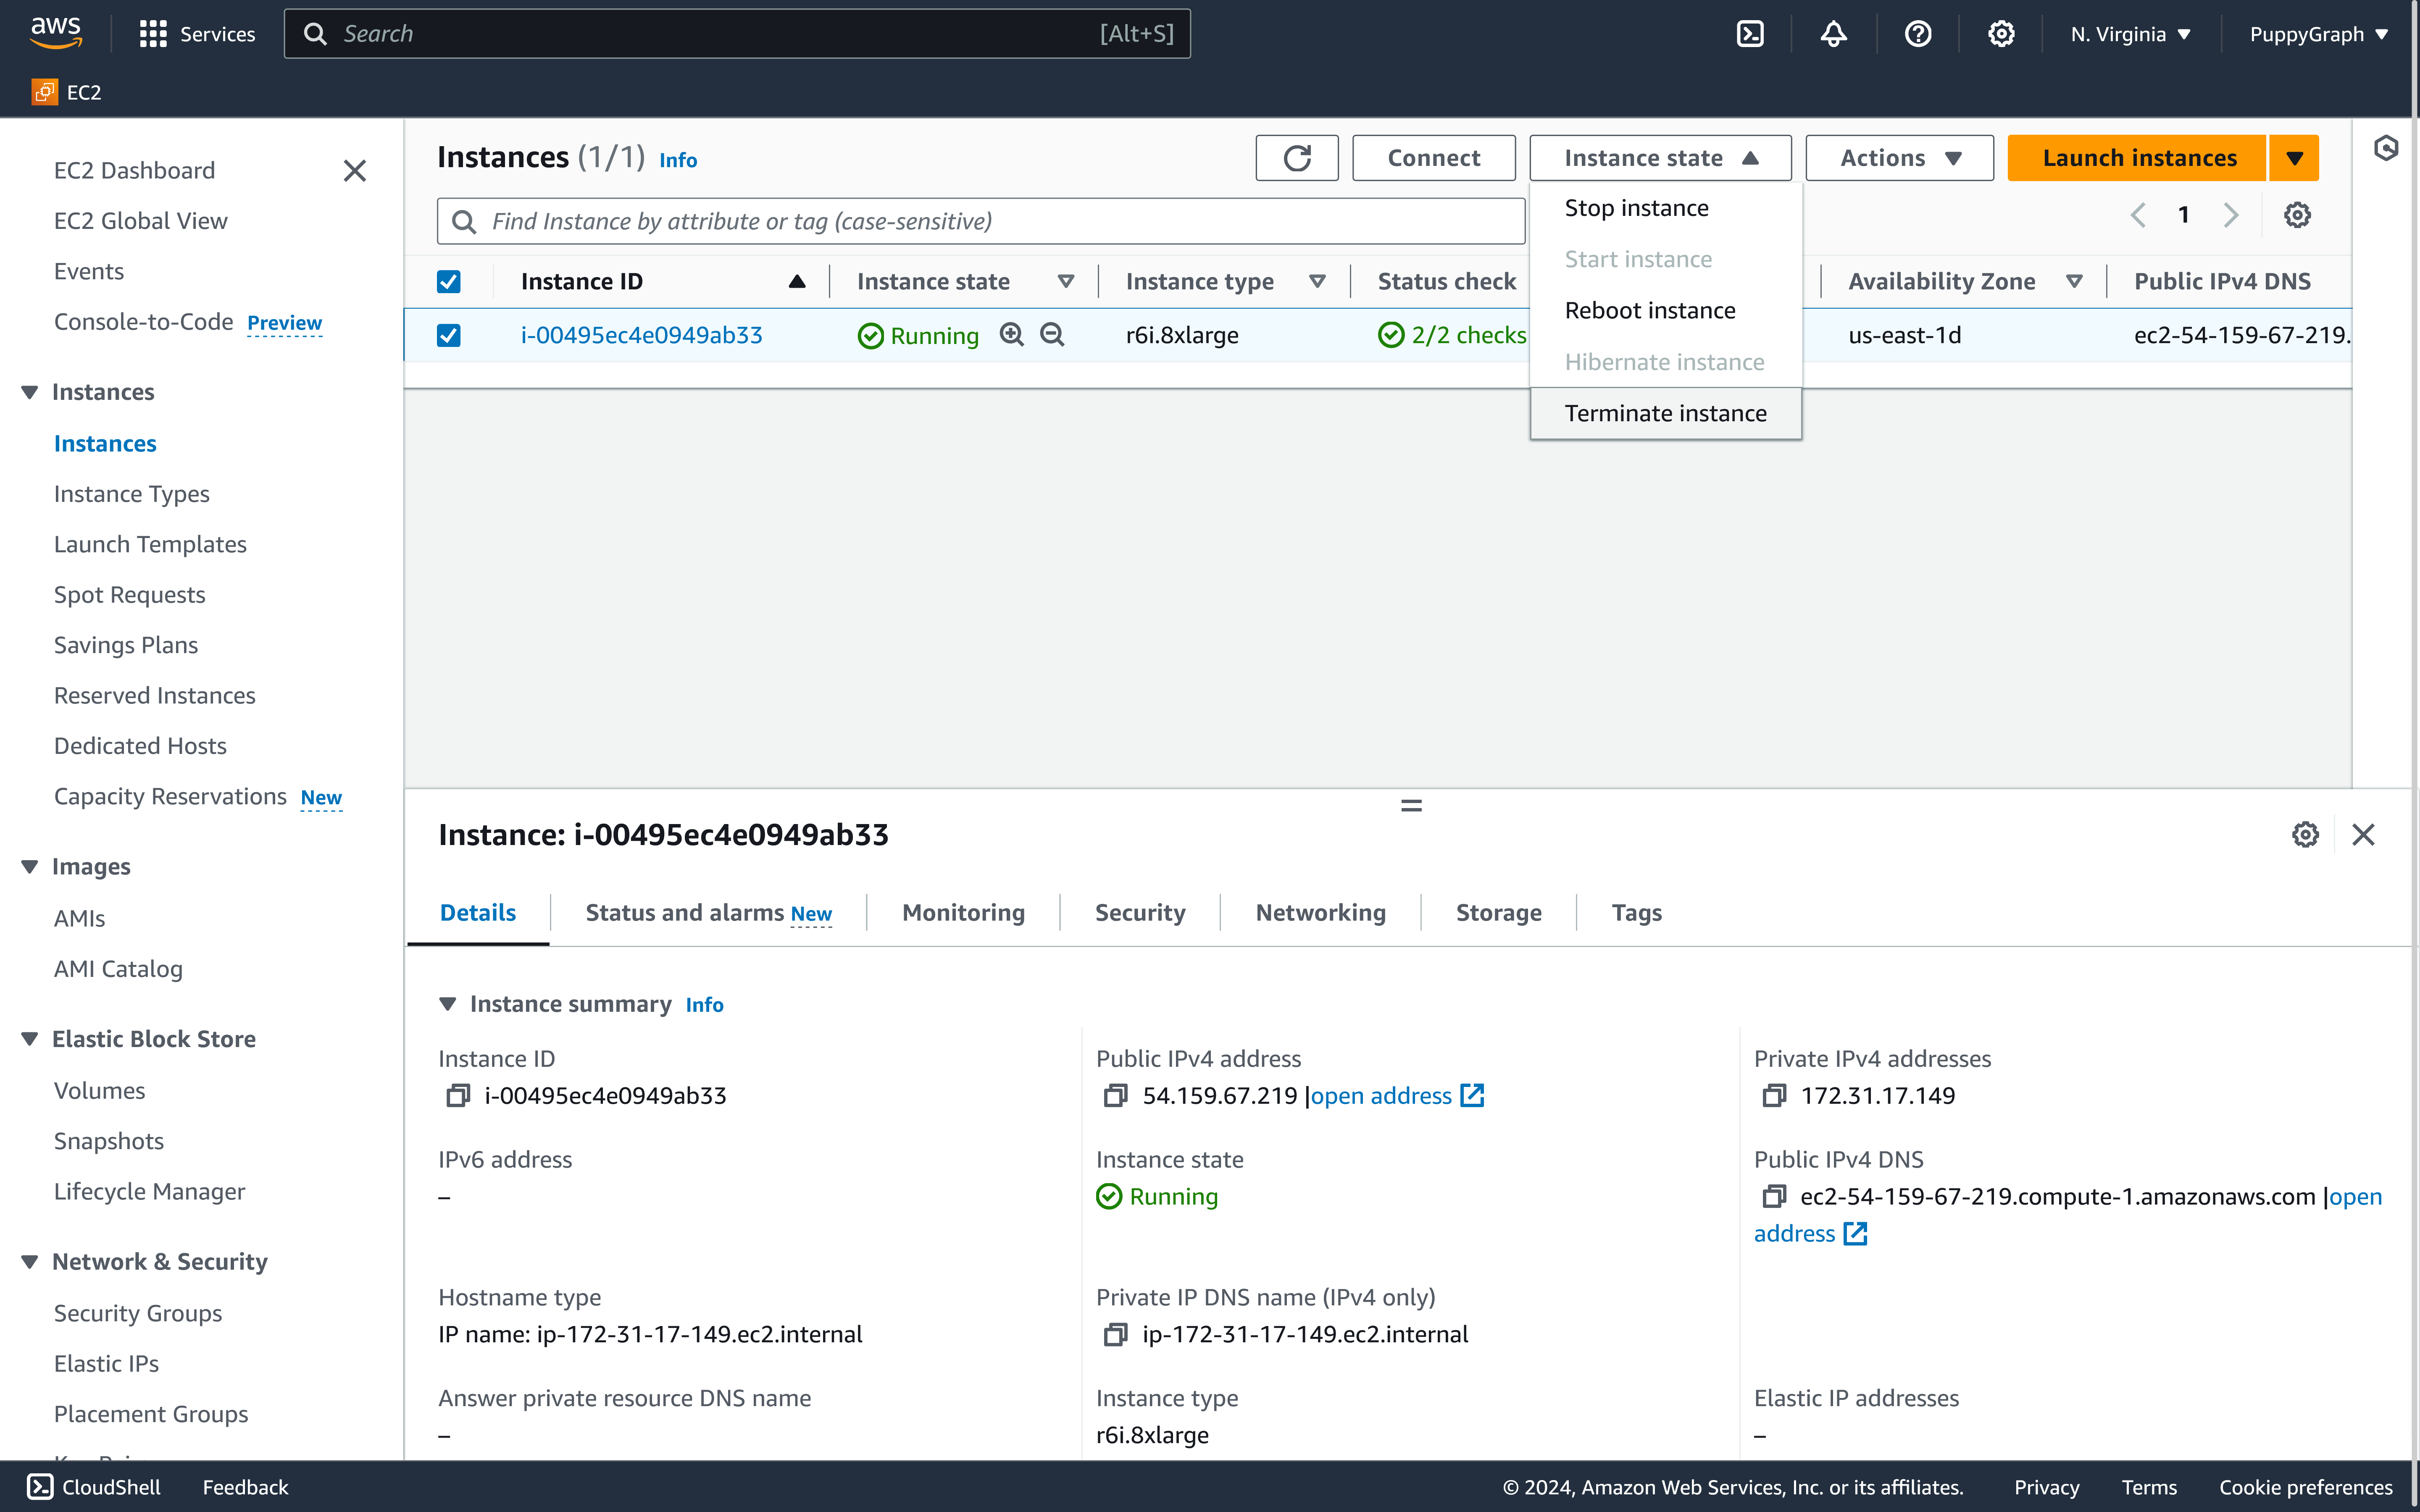Open the notifications bell
The width and height of the screenshot is (2420, 1512).
[x=1833, y=34]
